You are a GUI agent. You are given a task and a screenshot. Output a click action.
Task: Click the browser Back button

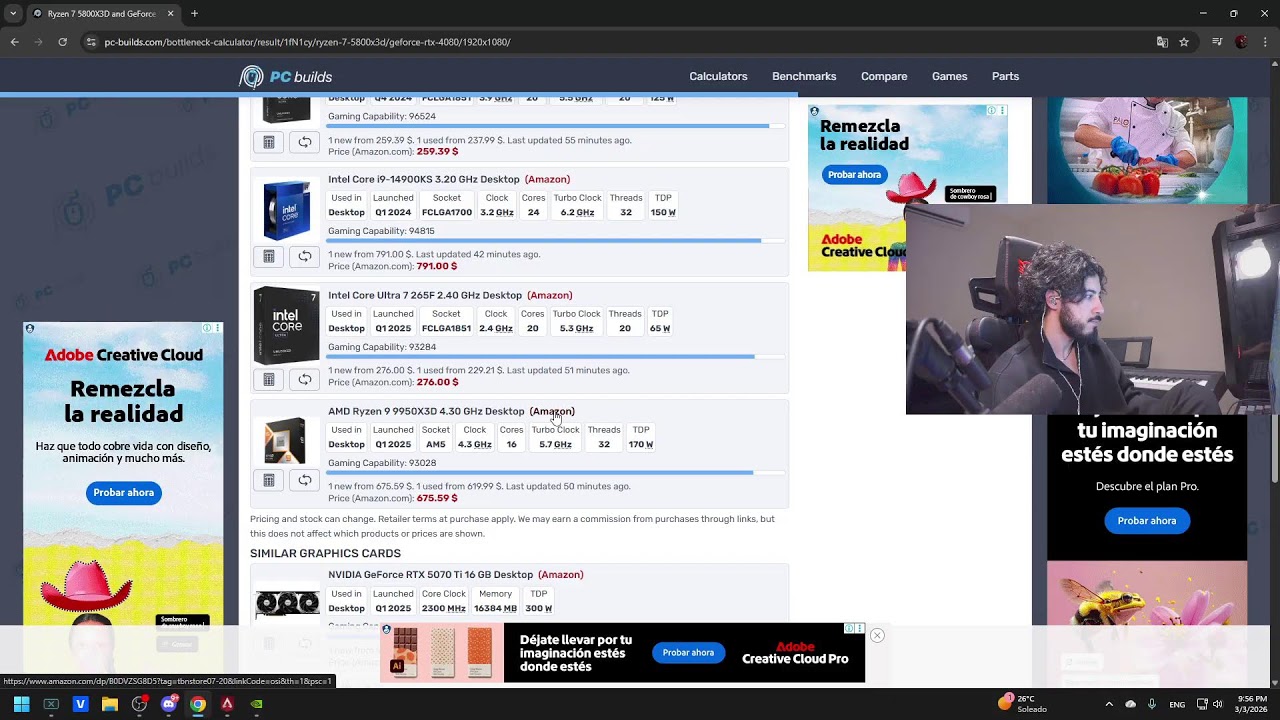coord(14,42)
